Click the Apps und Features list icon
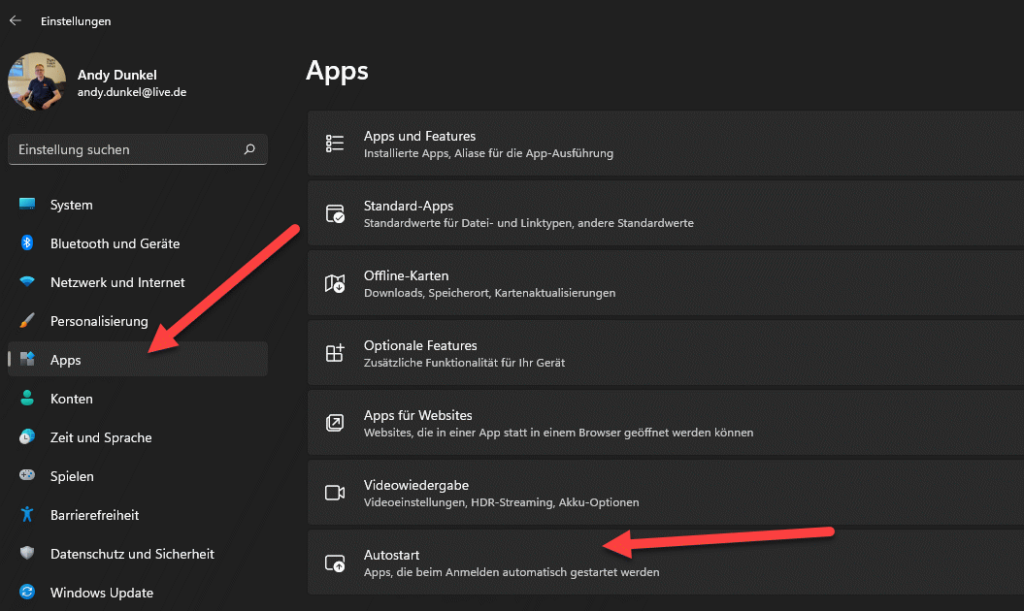 [x=334, y=143]
